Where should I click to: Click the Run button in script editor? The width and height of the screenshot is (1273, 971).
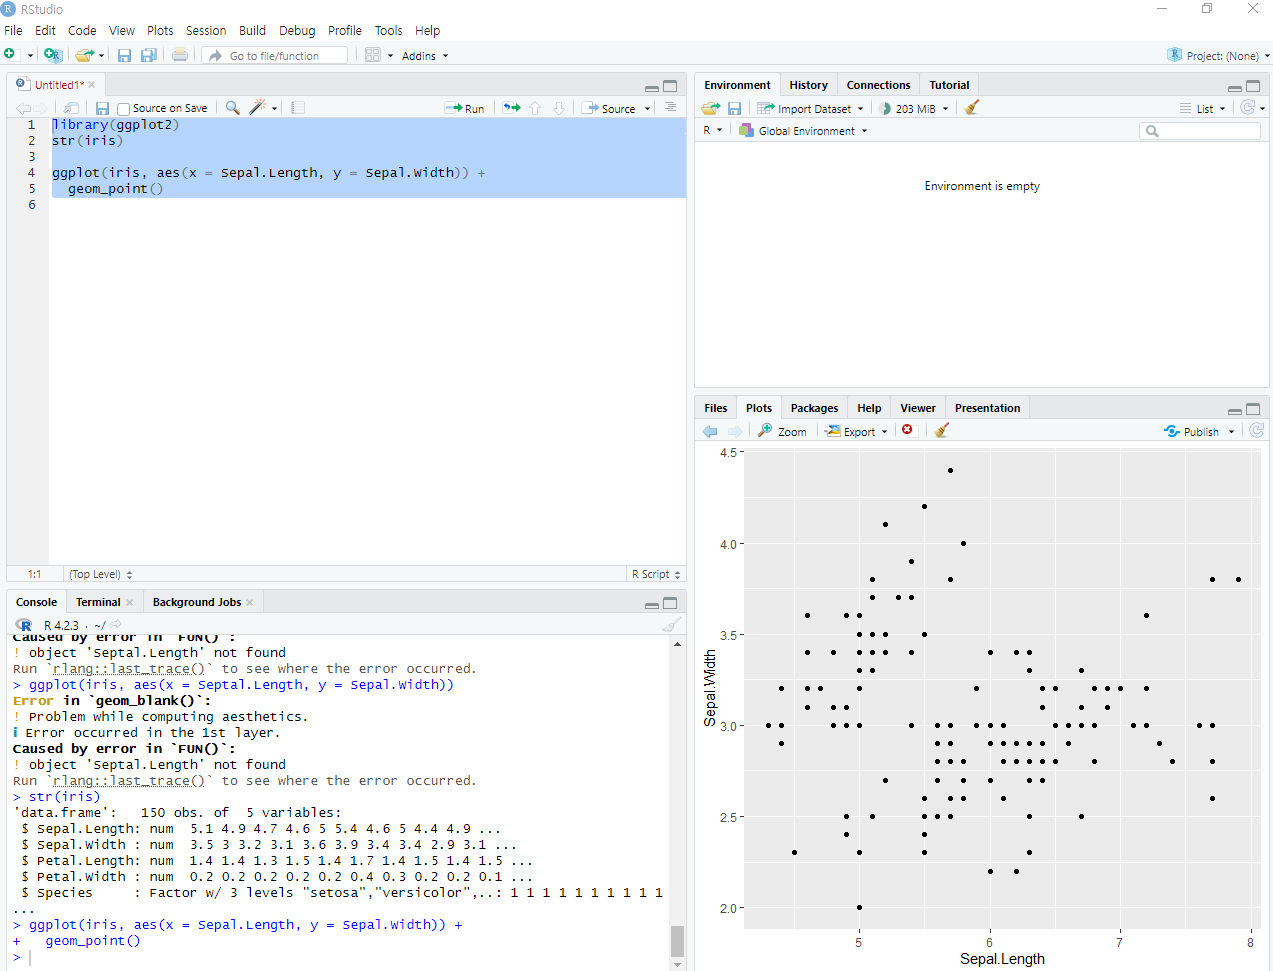pos(465,108)
